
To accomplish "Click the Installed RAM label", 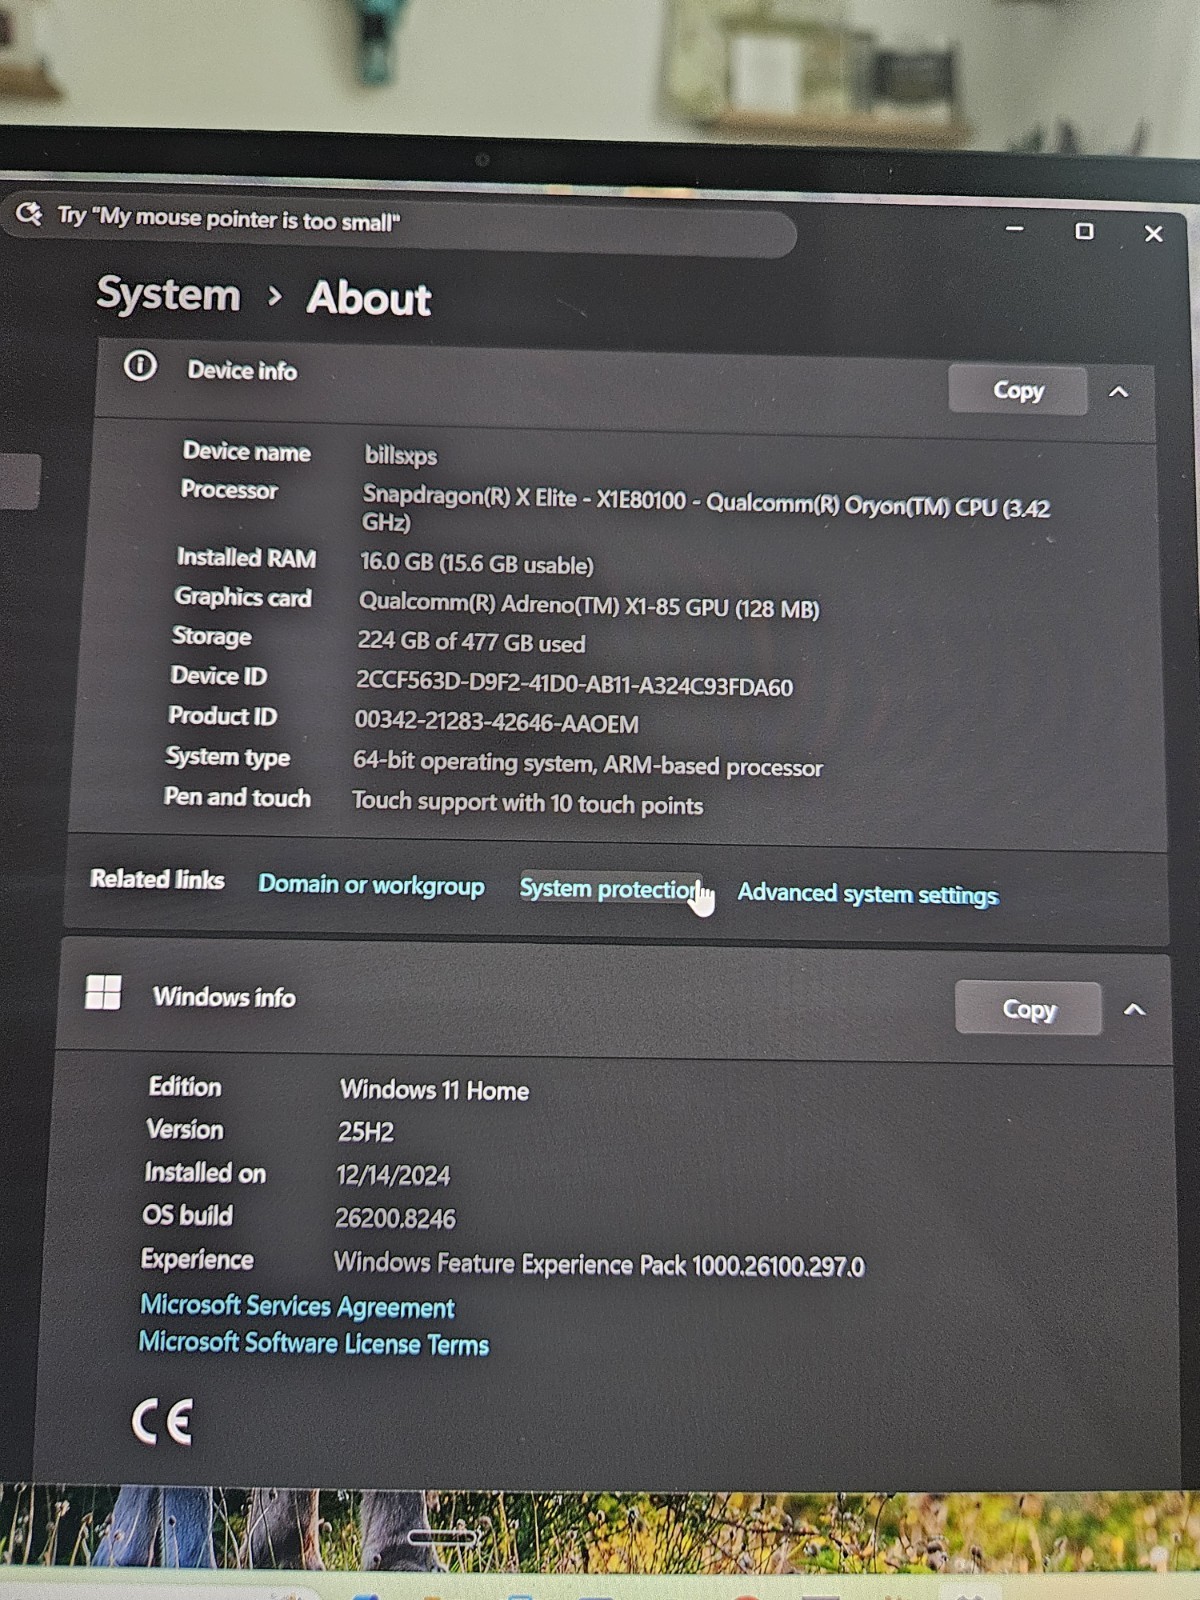I will [246, 557].
